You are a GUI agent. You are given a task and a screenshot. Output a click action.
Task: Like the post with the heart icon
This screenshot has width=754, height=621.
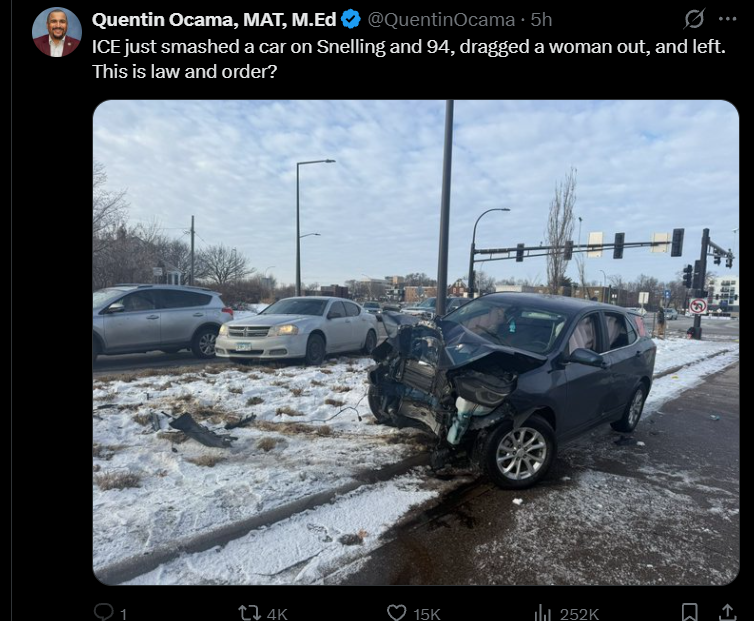397,613
